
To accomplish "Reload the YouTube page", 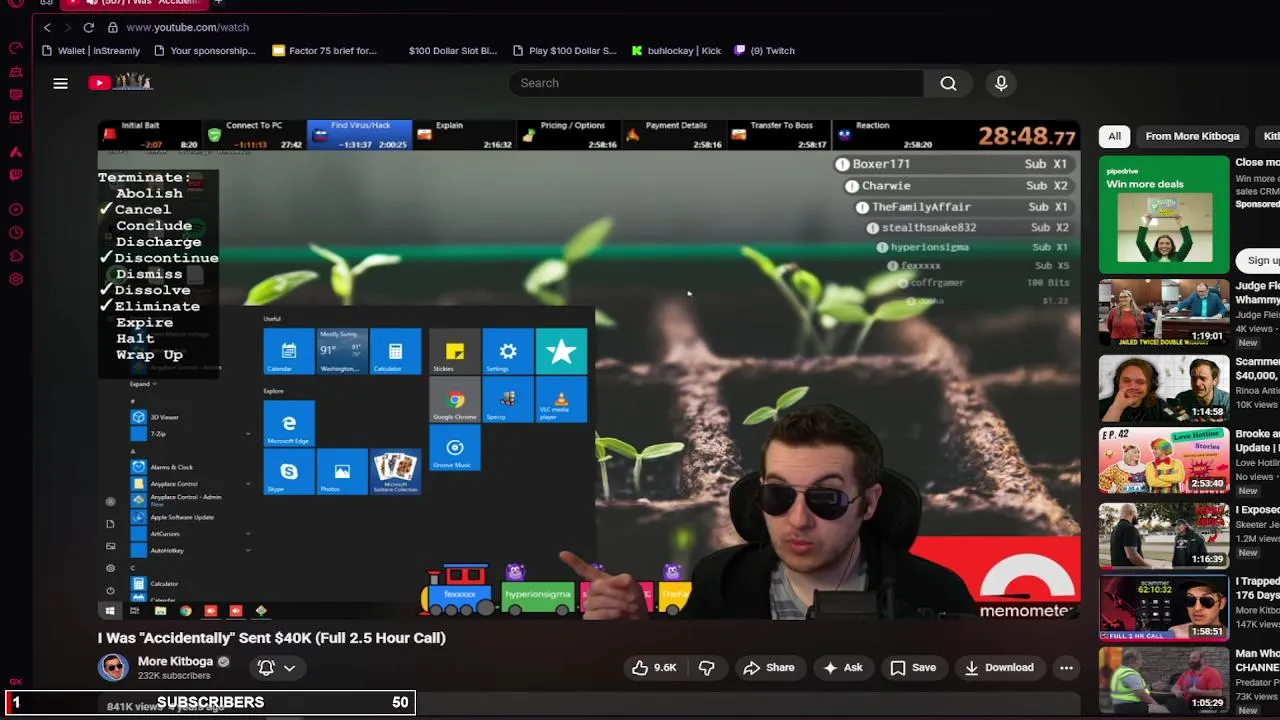I will (89, 27).
